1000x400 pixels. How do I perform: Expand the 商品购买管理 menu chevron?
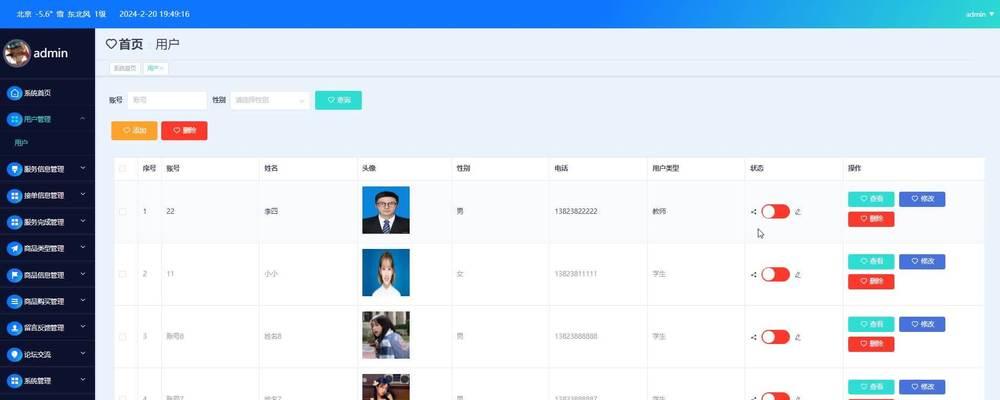click(x=82, y=300)
